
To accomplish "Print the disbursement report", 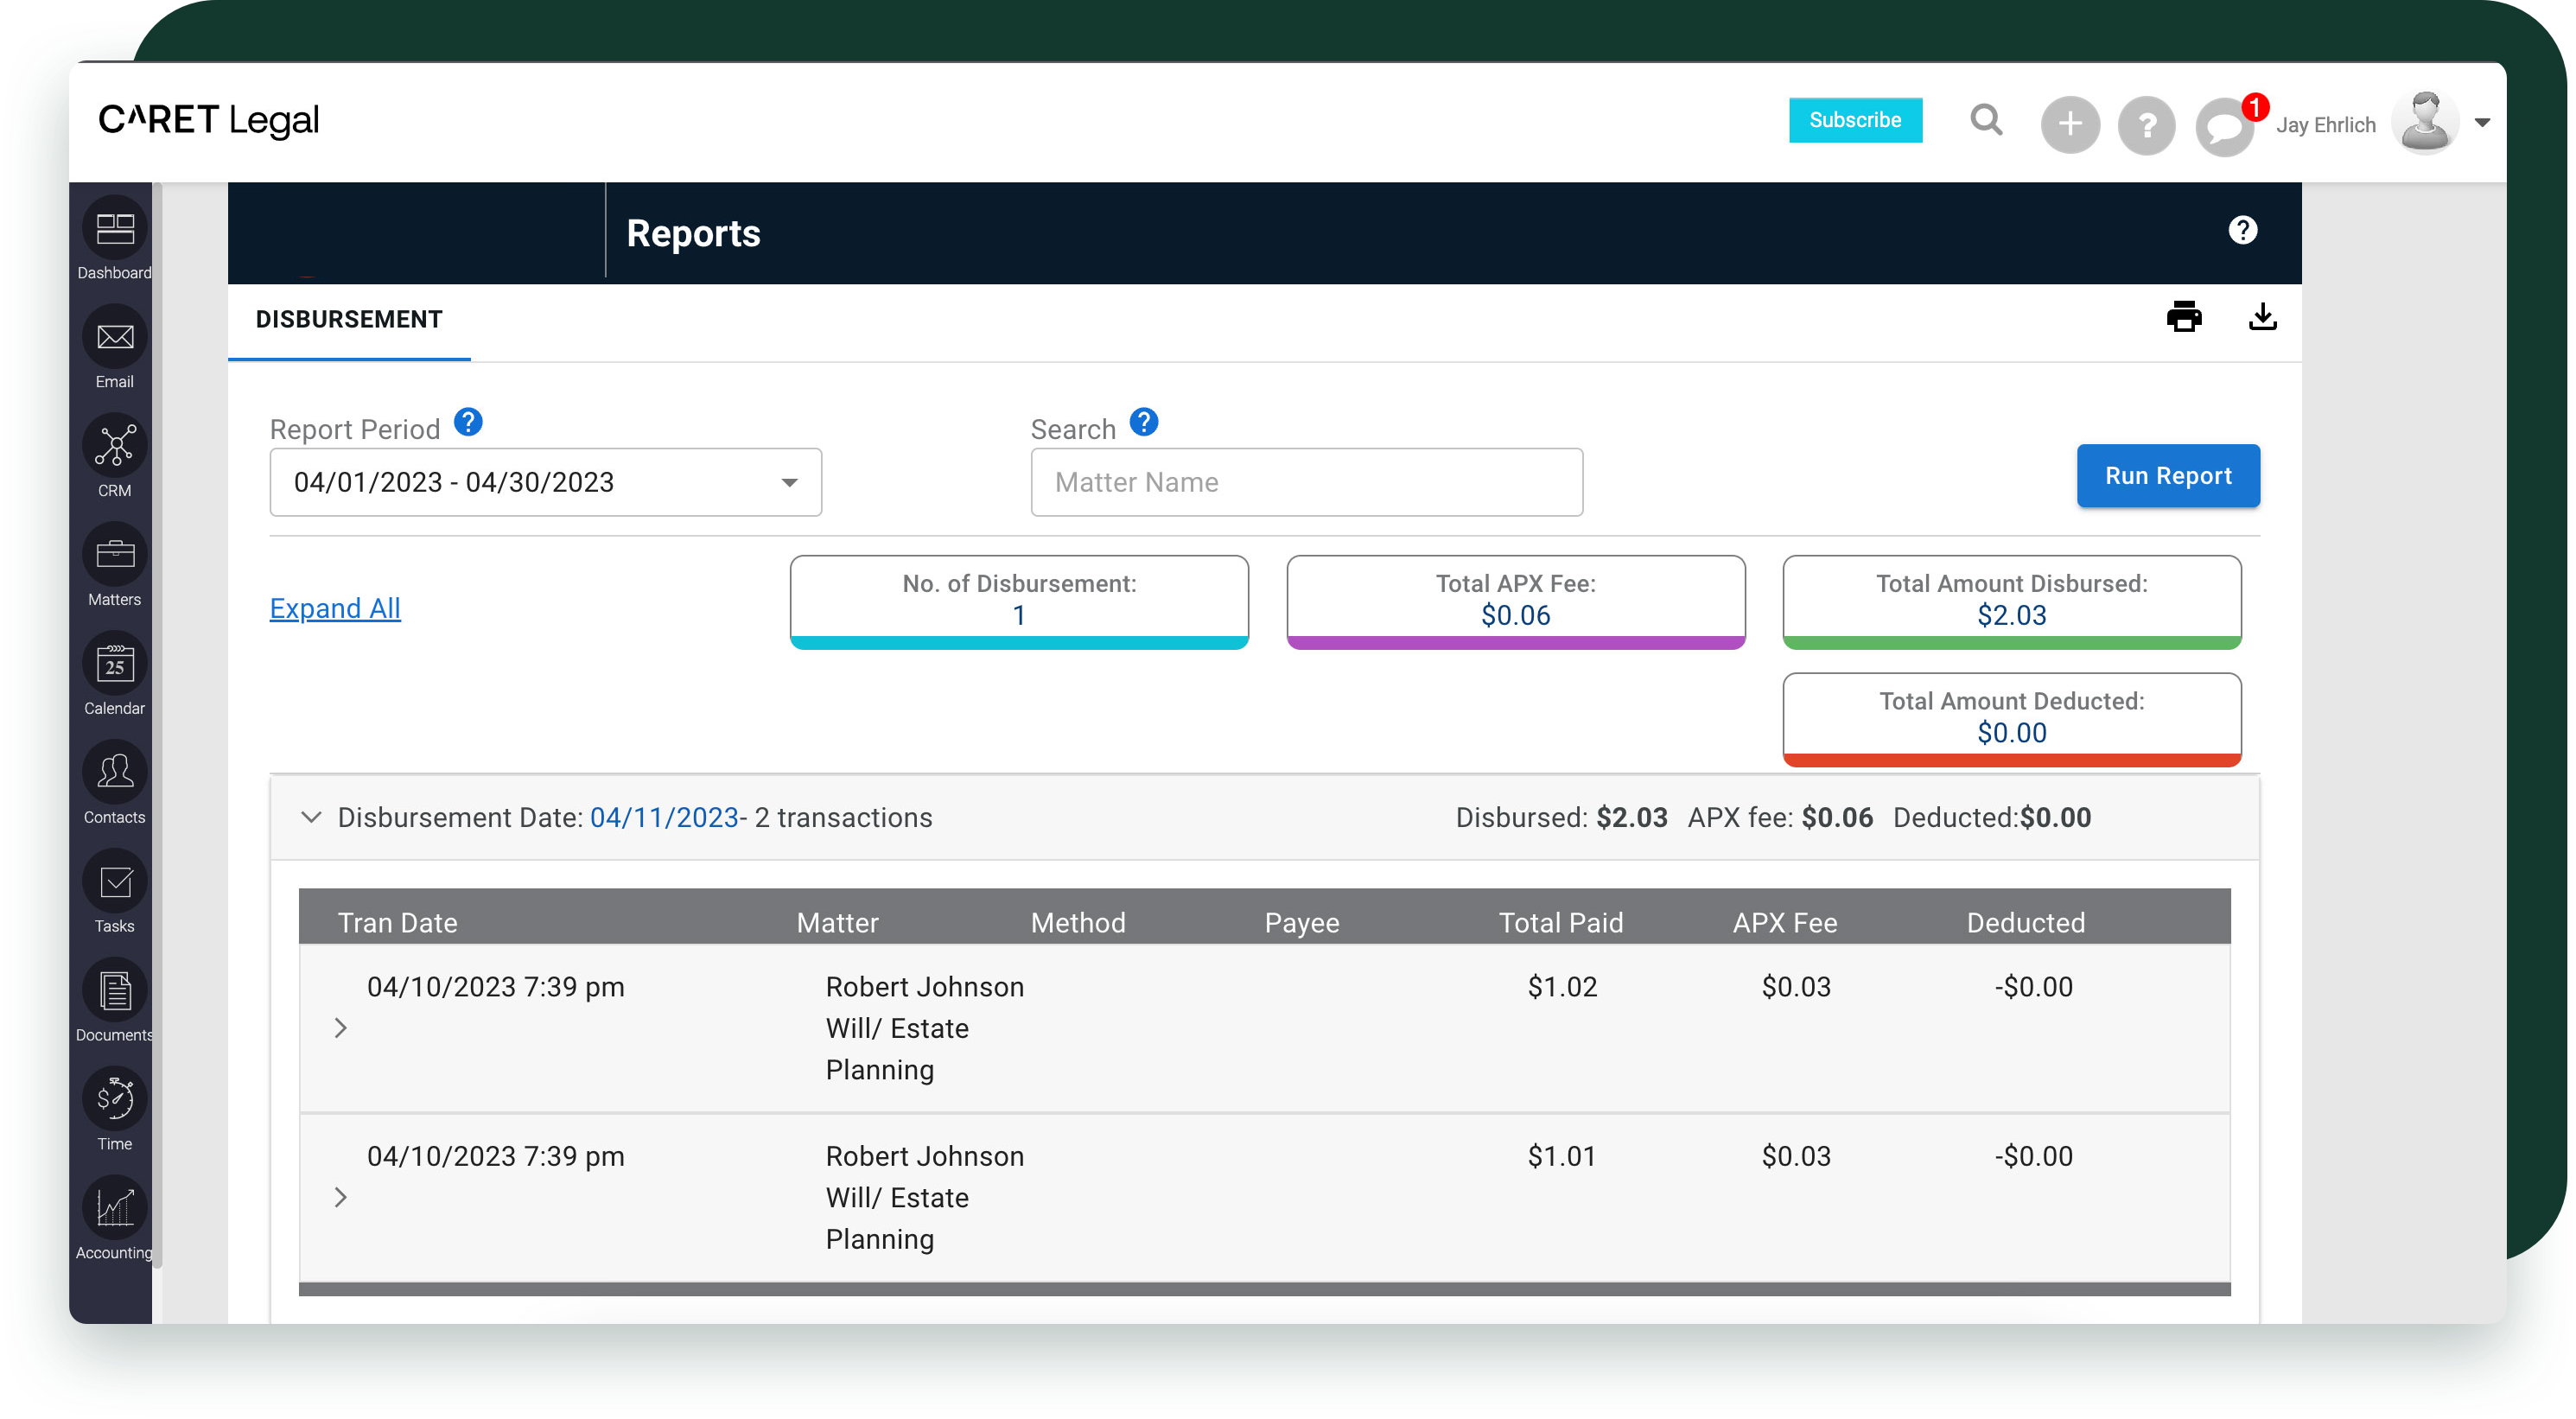I will tap(2184, 317).
